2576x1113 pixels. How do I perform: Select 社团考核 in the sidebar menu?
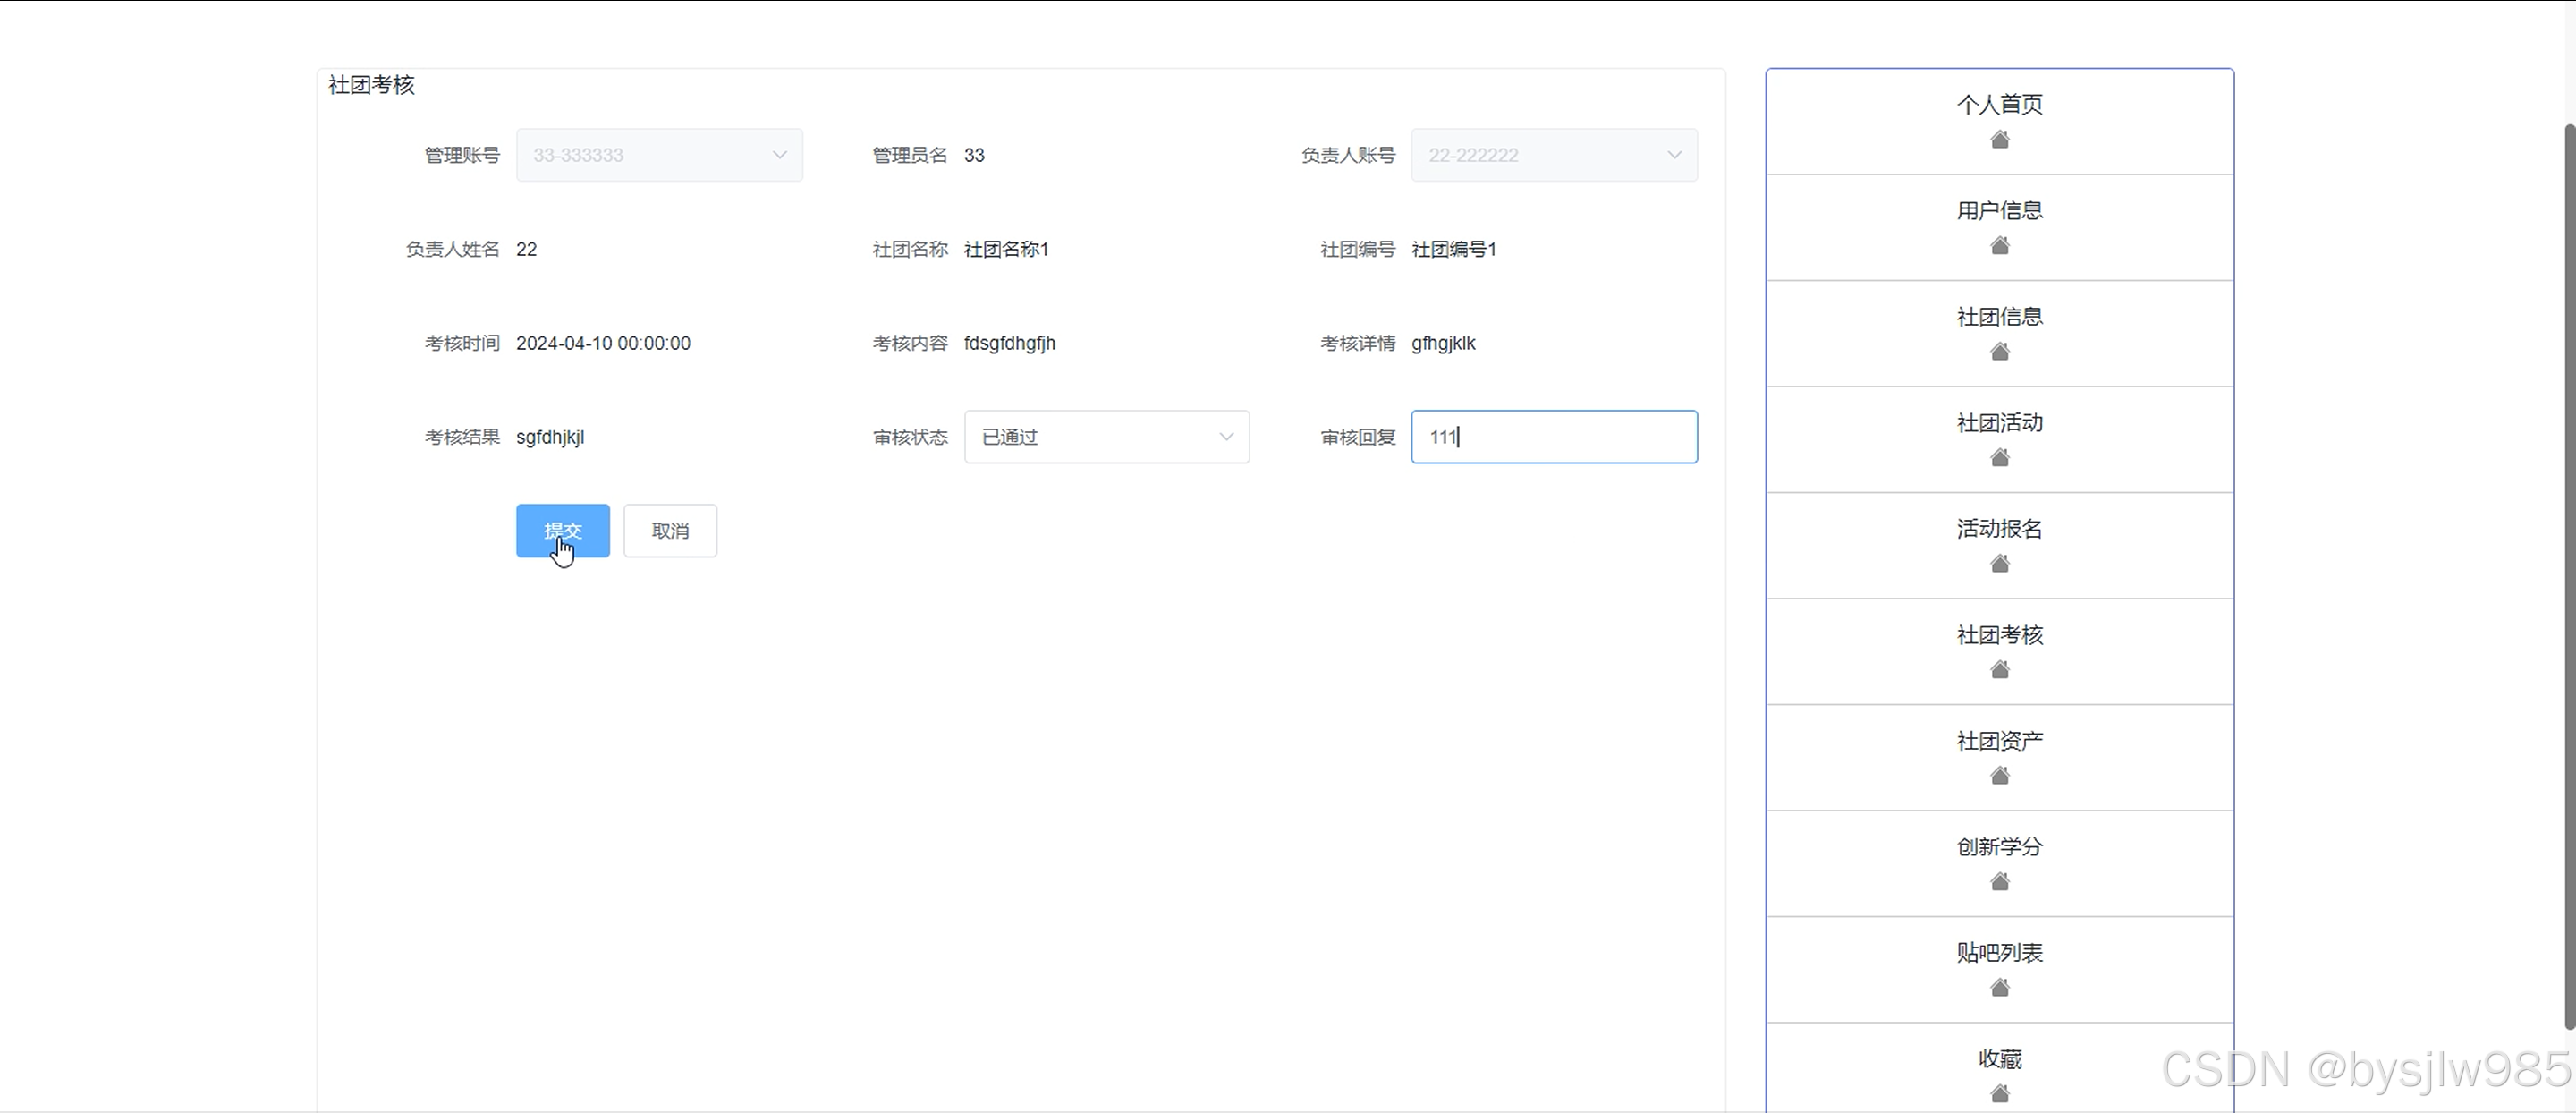1999,651
